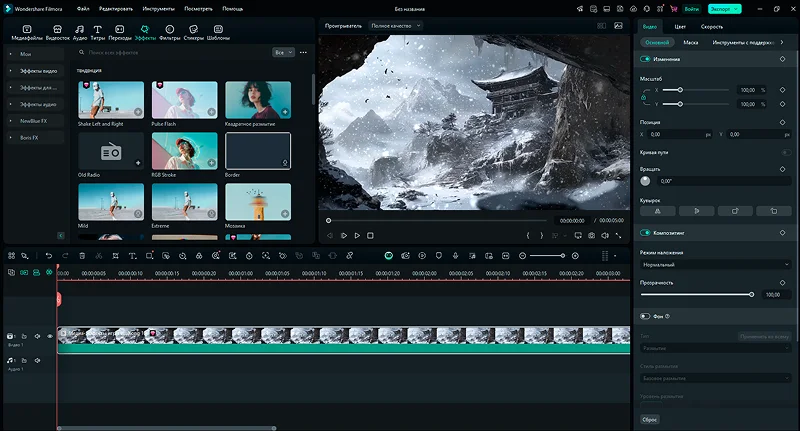Viewport: 800px width, 431px height.
Task: Open the Редактировать menu
Action: tap(116, 9)
